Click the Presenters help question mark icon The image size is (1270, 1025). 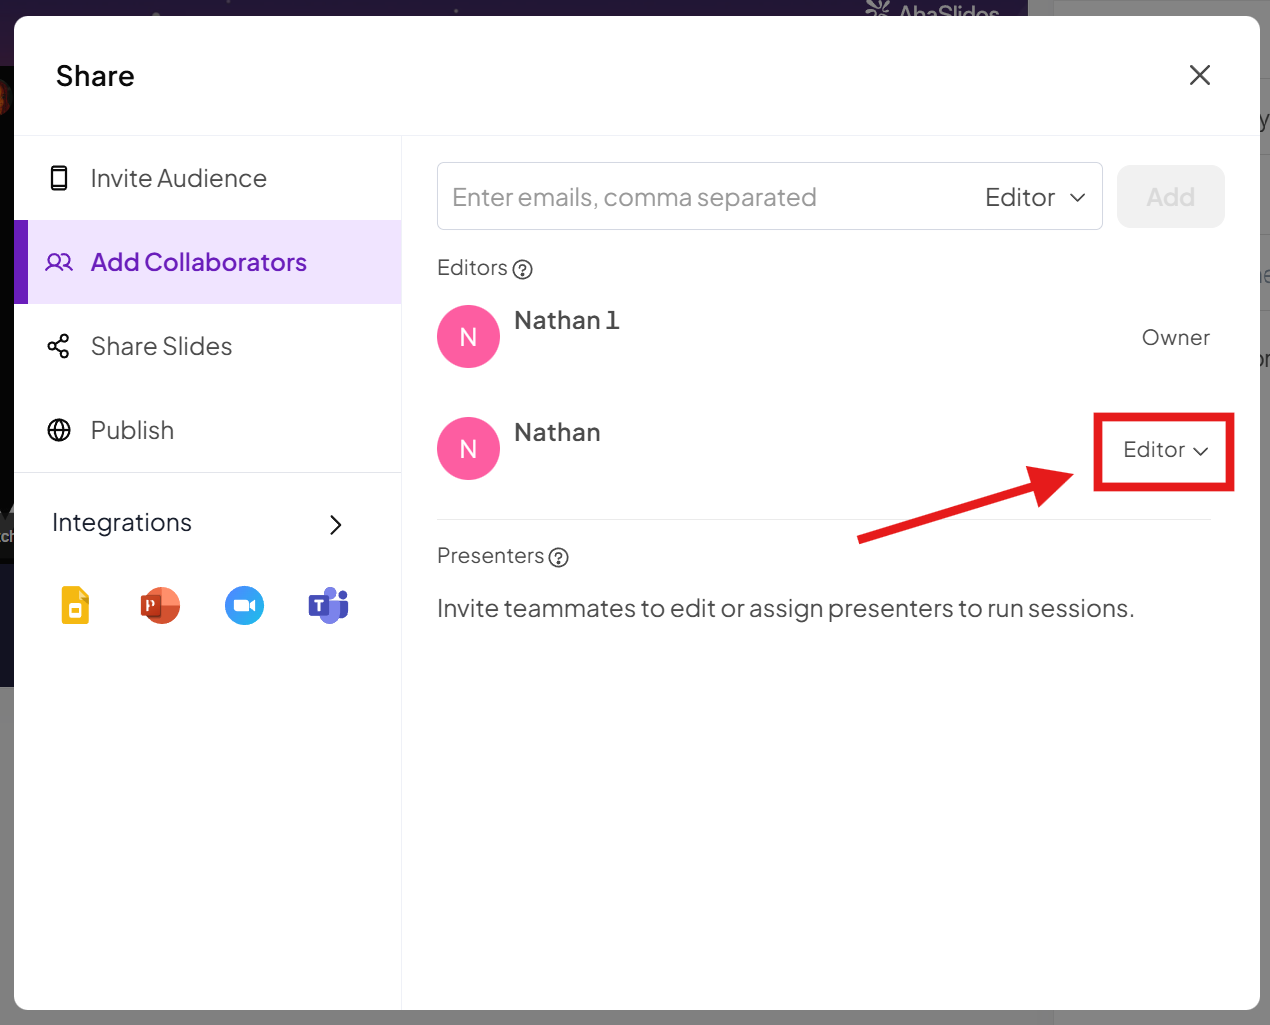pos(559,557)
